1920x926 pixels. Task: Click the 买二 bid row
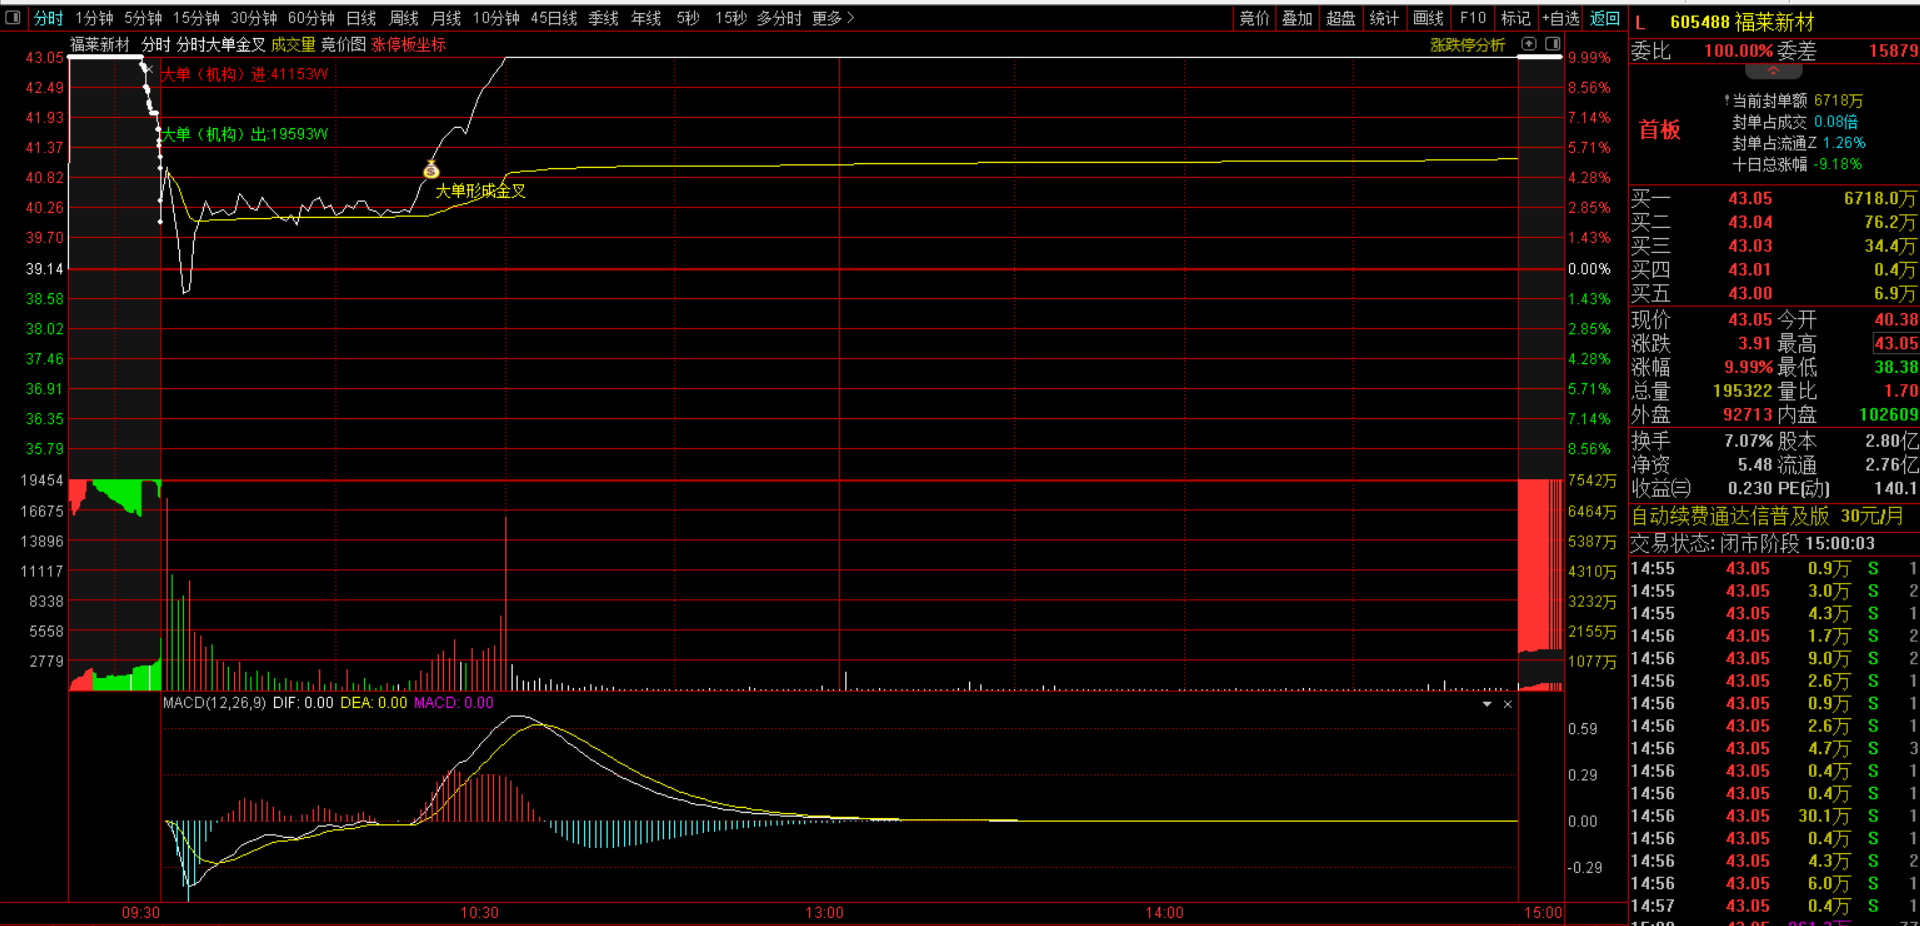tap(1774, 222)
